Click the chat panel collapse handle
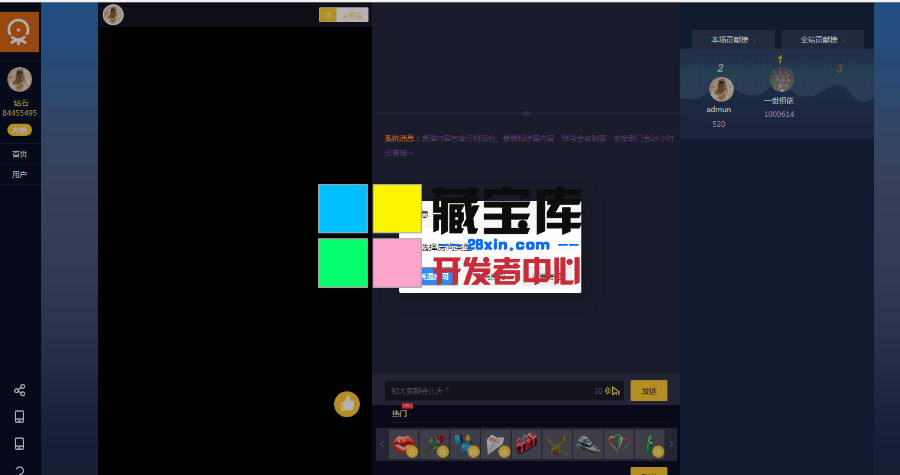The height and width of the screenshot is (475, 900). 526,114
